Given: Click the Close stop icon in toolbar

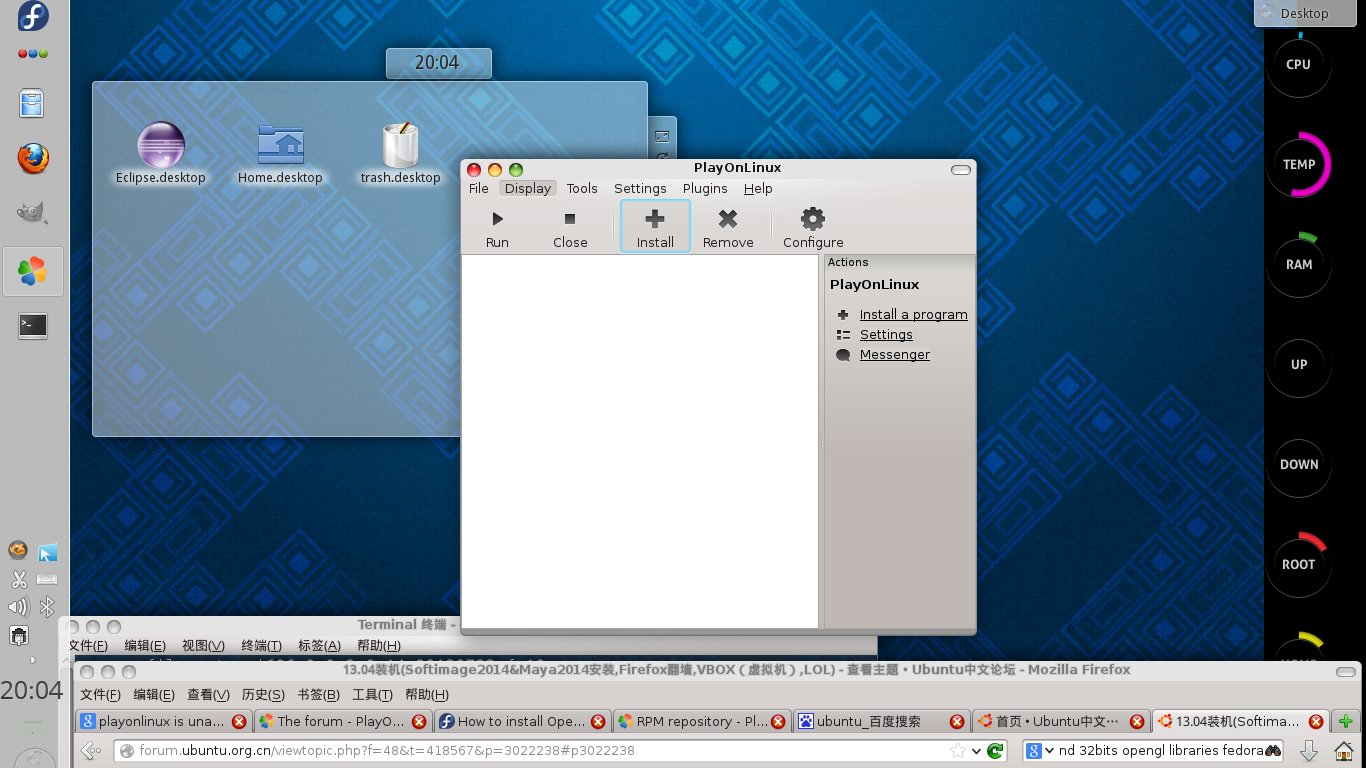Looking at the screenshot, I should tap(570, 219).
